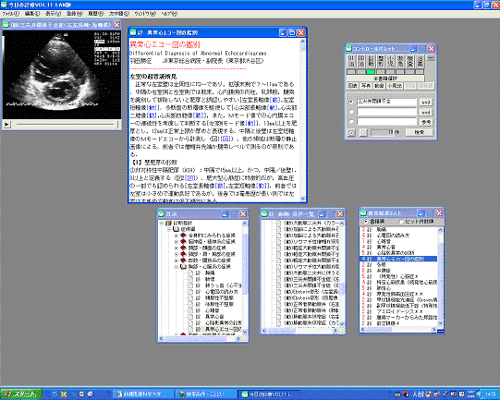Collapse the root node of contents tree

point(162,223)
